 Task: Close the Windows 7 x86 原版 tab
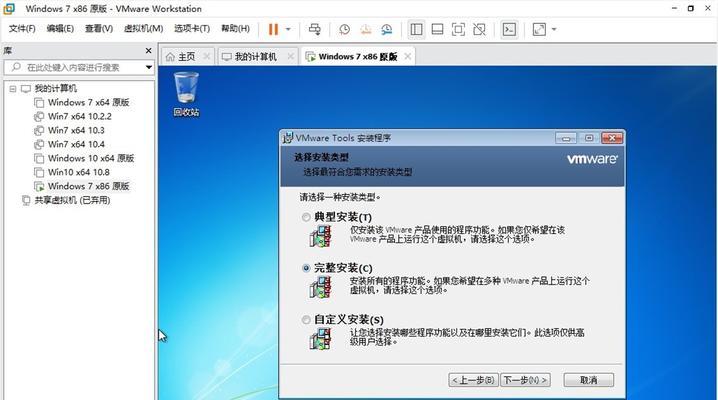408,56
